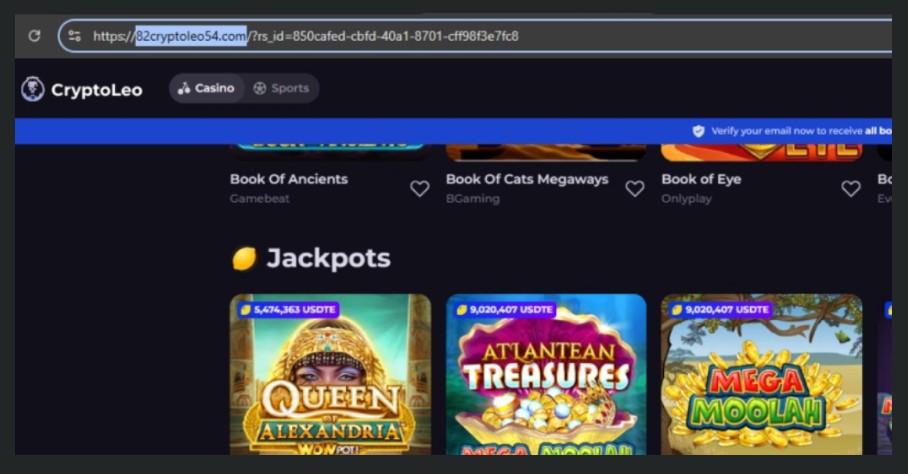
Task: Click 9,020,407 USDTE badge on Atlantean Treasures
Action: point(504,310)
